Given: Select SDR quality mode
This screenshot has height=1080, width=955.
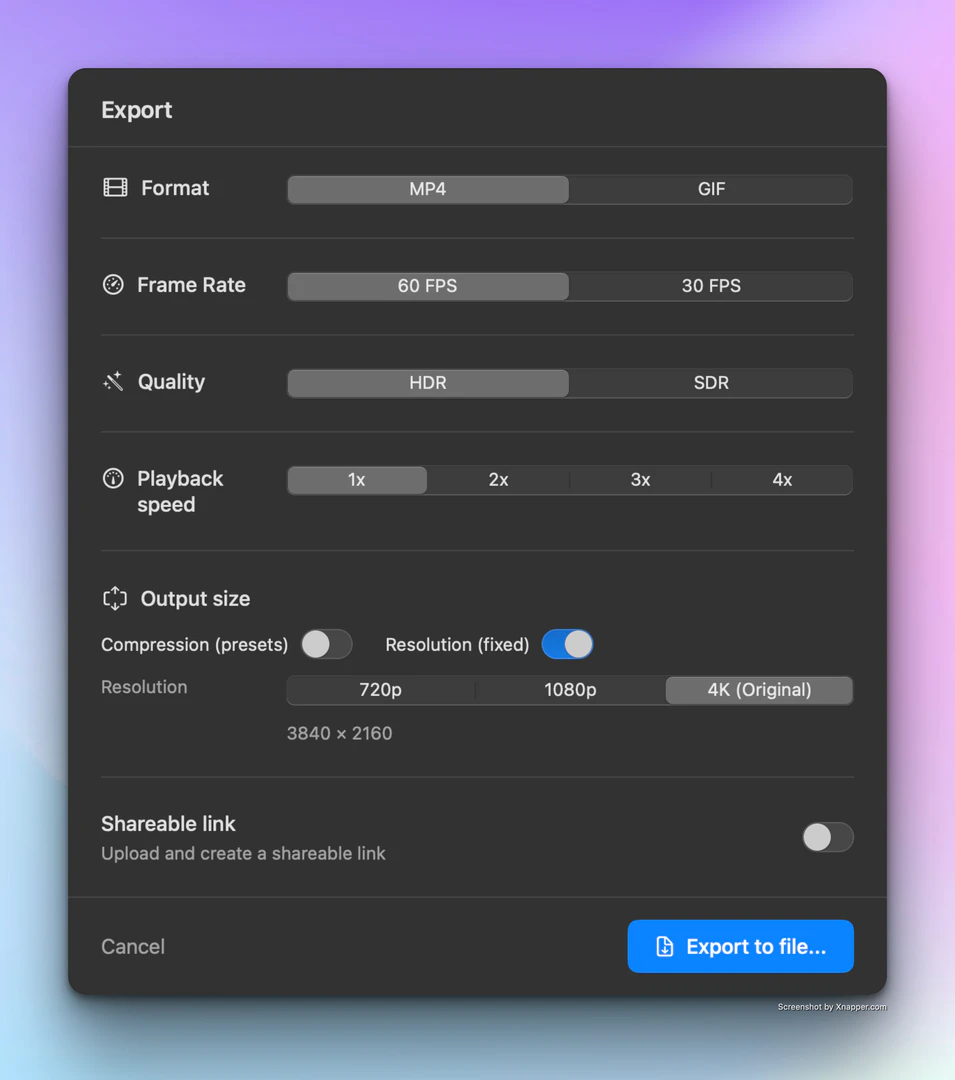Looking at the screenshot, I should pos(710,383).
